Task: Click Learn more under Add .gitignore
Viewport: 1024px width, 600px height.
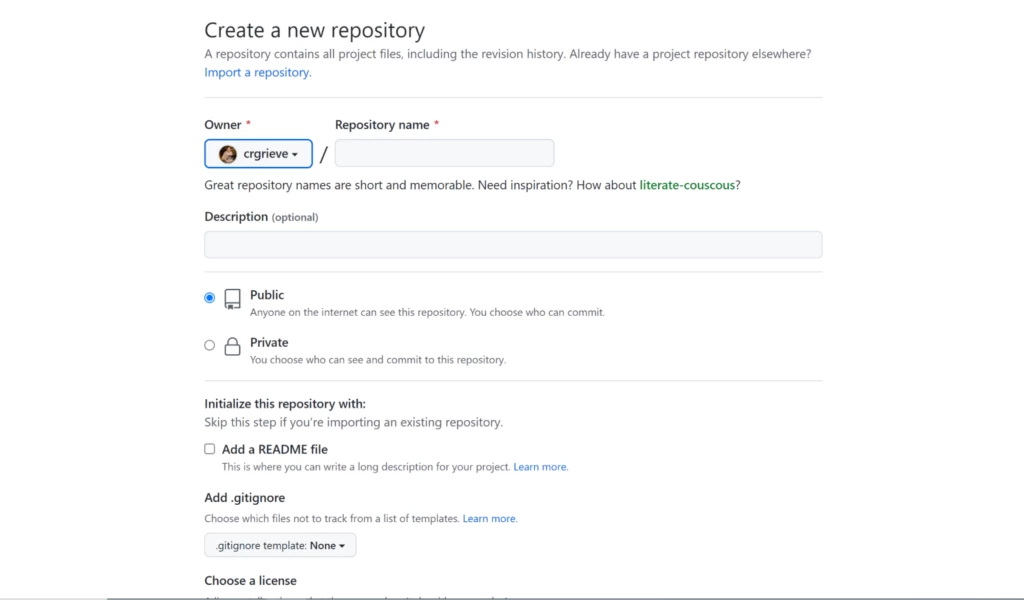Action: pyautogui.click(x=490, y=518)
